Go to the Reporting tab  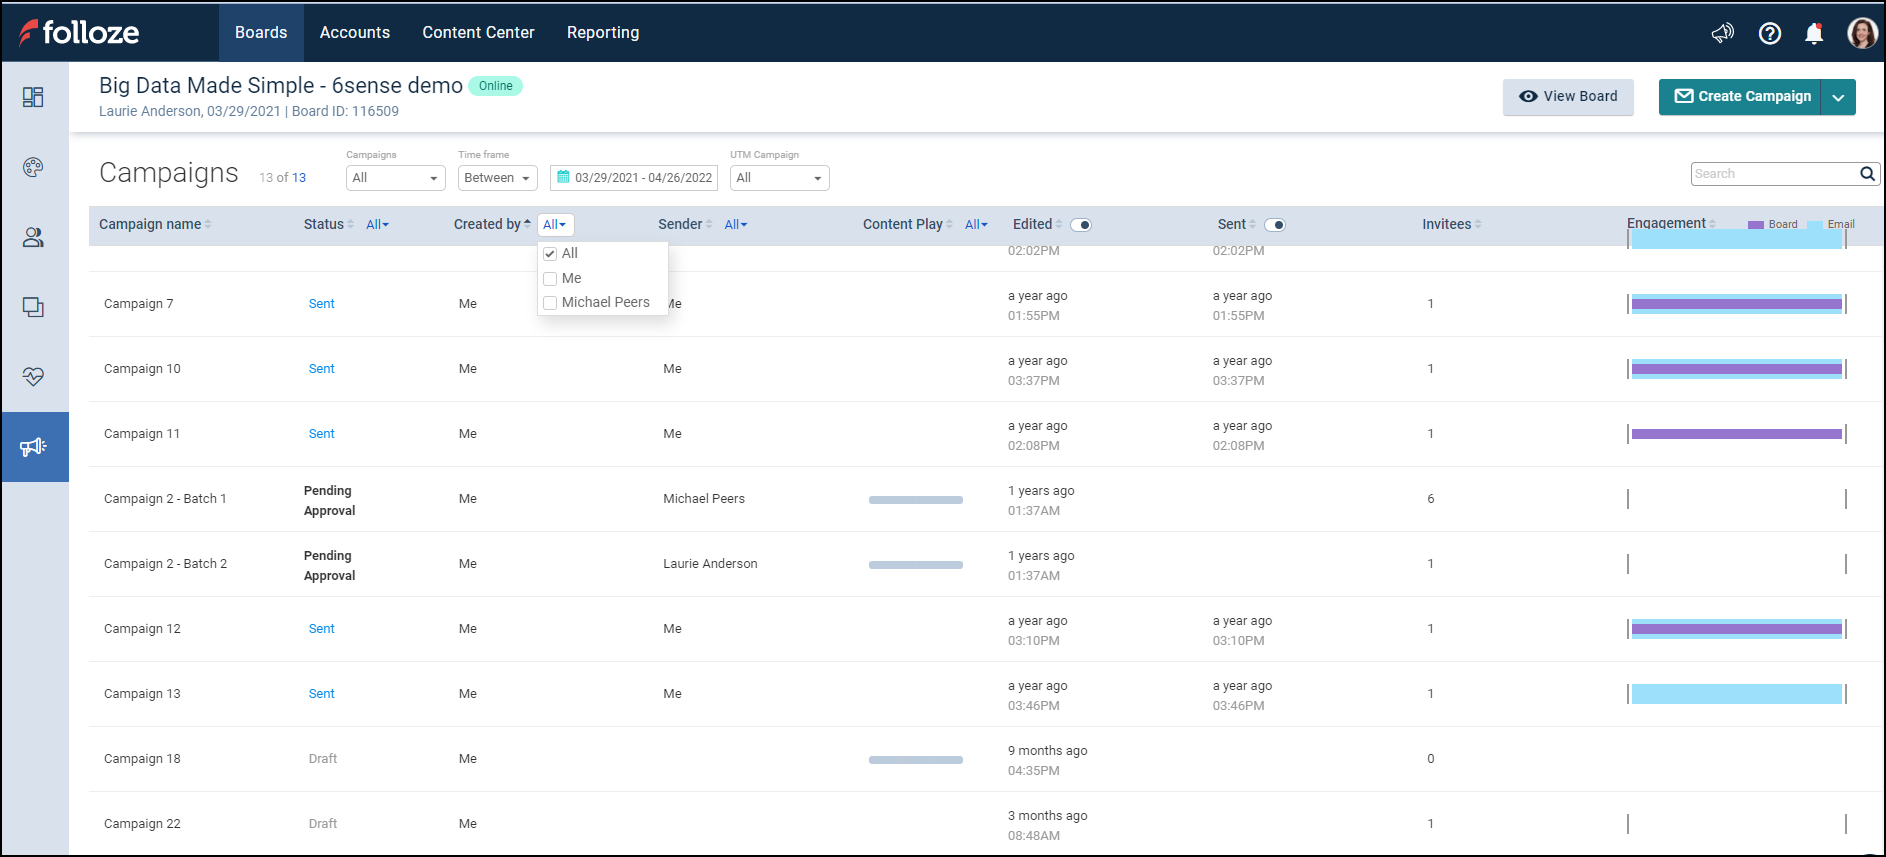[x=602, y=33]
